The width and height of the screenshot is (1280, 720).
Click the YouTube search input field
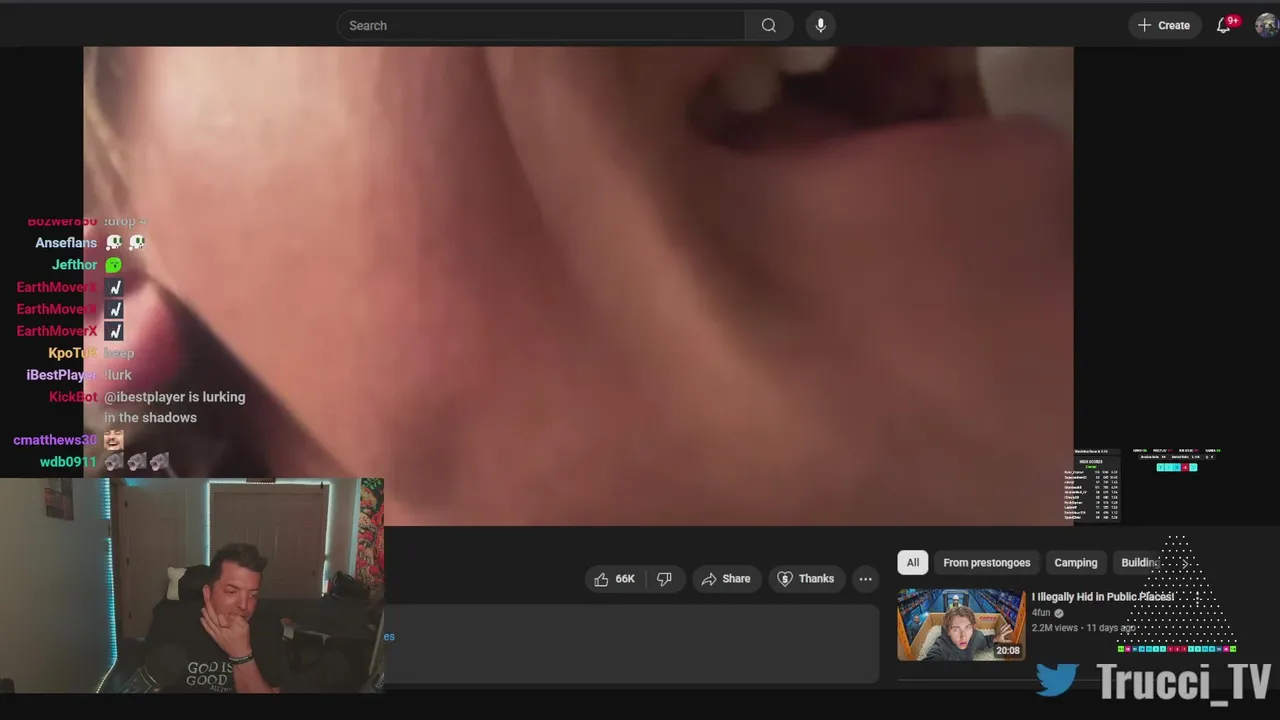[541, 25]
